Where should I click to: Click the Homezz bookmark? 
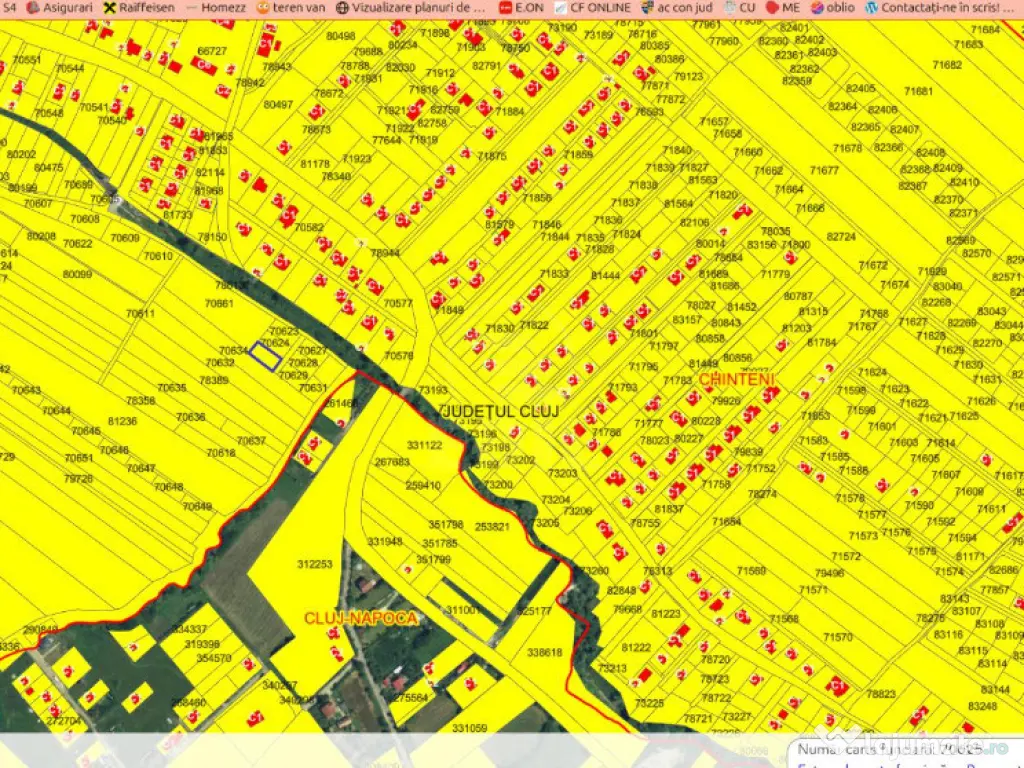point(215,7)
